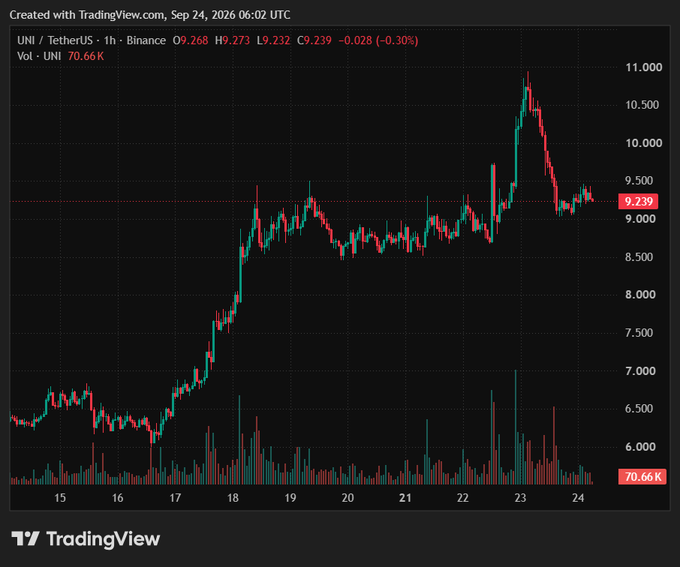Click the close value C9.239
Viewport: 680px width, 567px height.
click(x=314, y=40)
